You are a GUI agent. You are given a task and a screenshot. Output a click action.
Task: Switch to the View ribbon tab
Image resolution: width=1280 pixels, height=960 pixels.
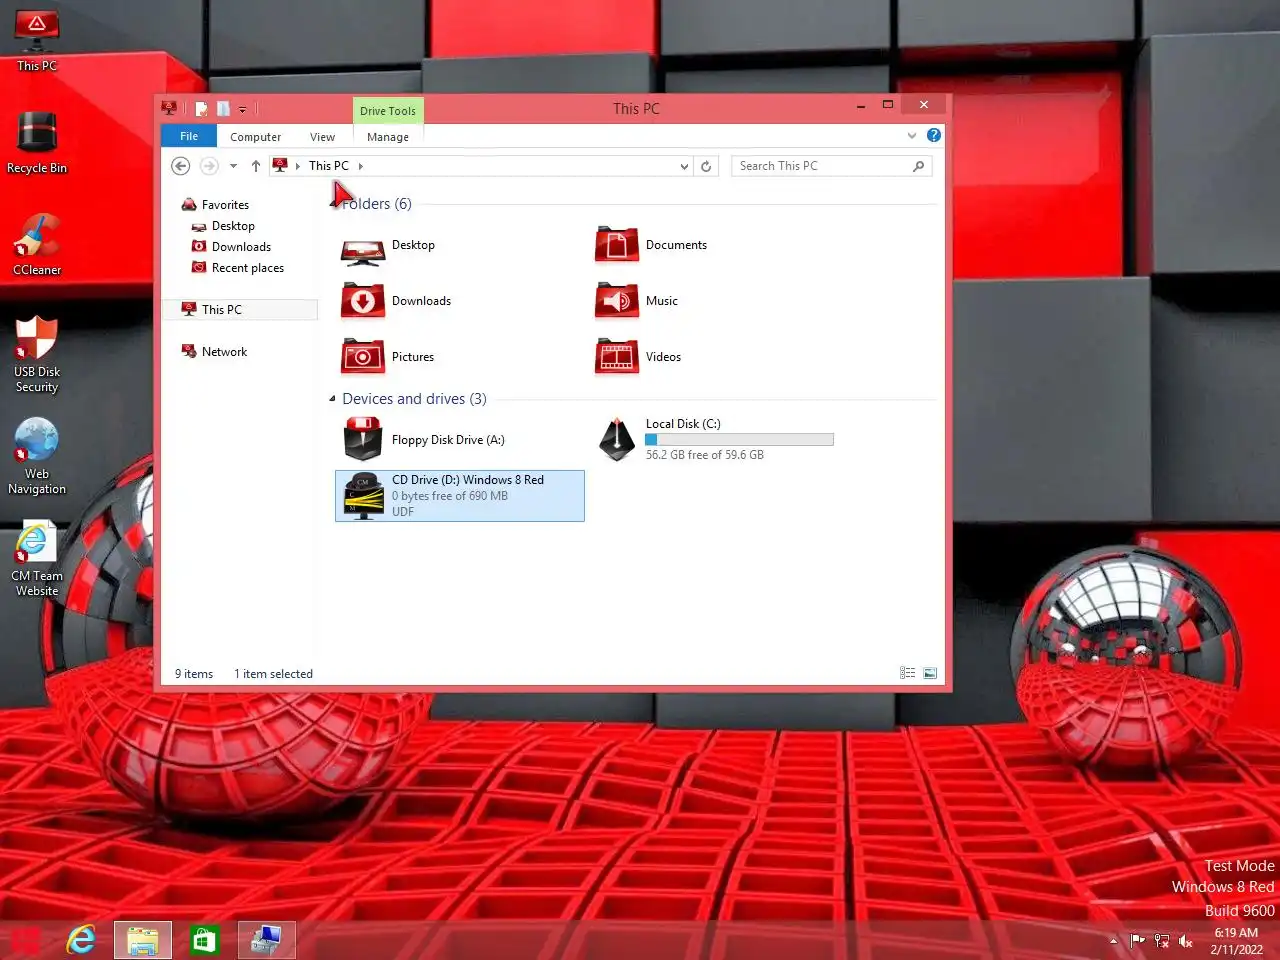(x=322, y=137)
